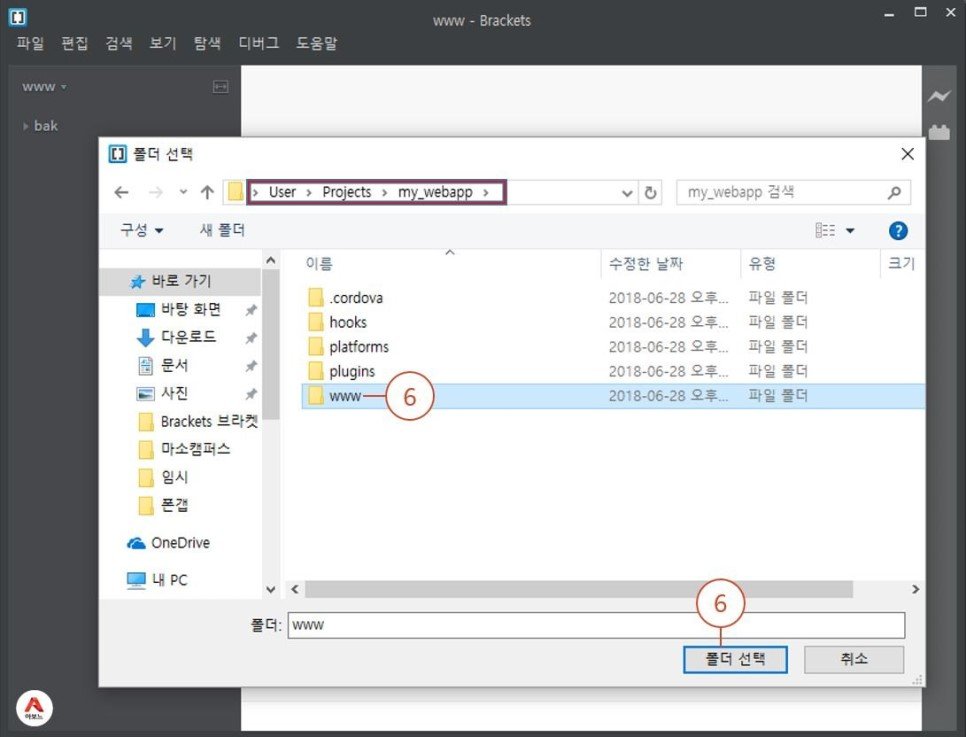Expand chevron after User in path
This screenshot has width=966, height=737.
[309, 193]
